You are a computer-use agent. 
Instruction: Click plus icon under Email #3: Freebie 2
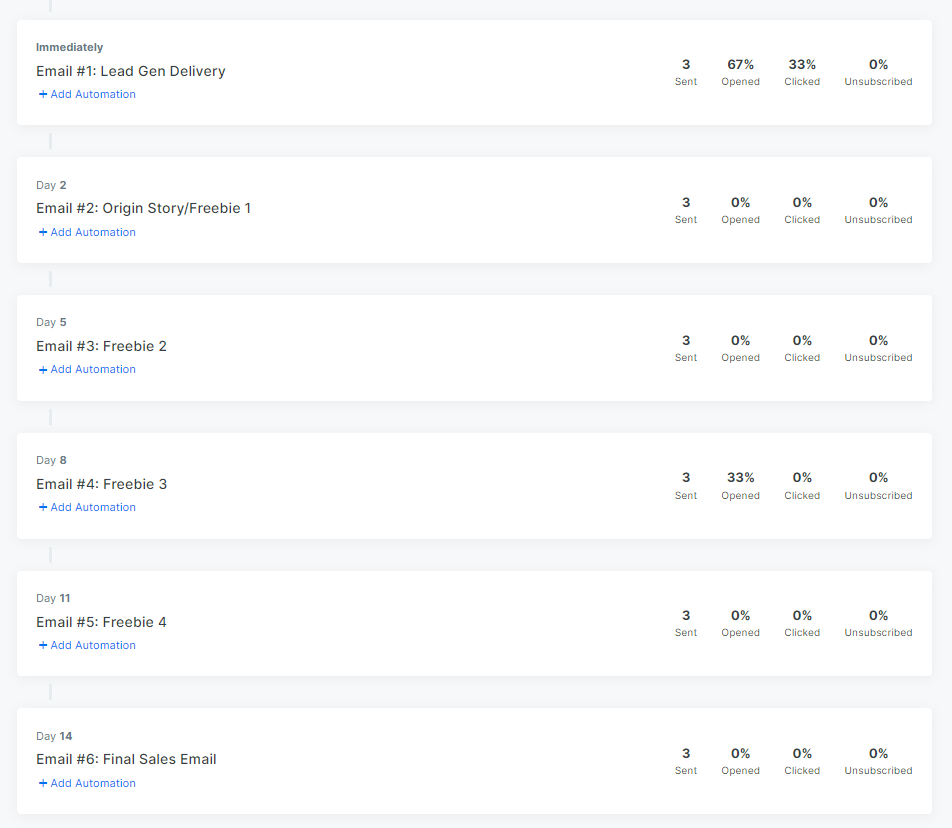pos(43,370)
